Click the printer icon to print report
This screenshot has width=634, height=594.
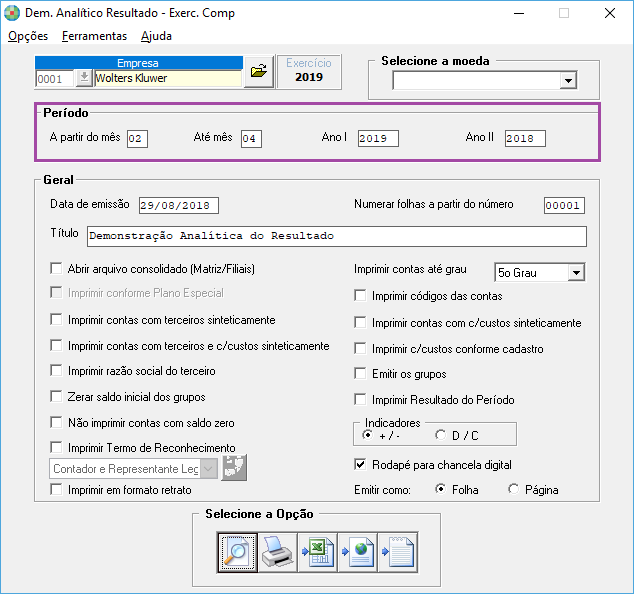tap(277, 552)
